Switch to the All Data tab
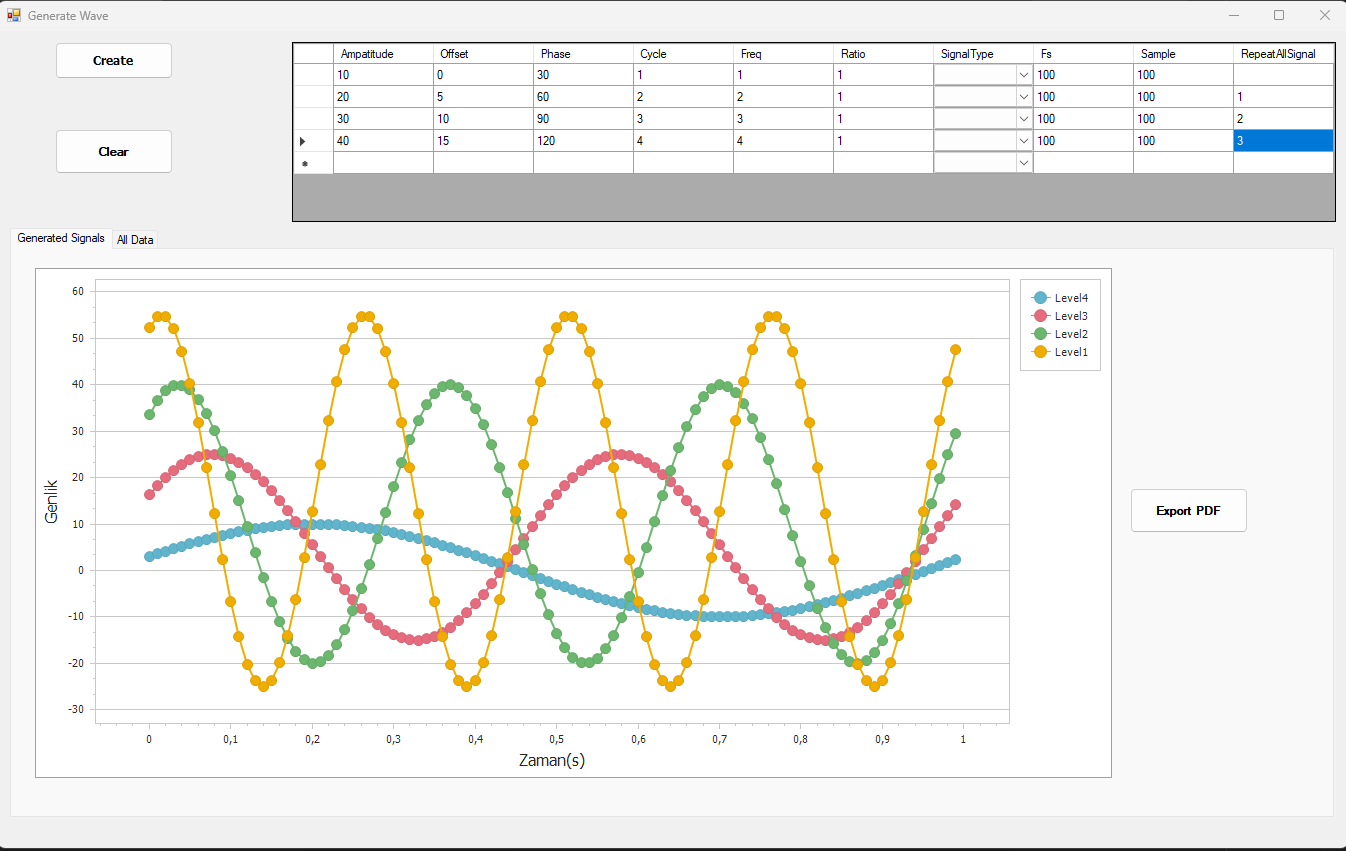Viewport: 1346px width, 851px height. click(135, 240)
